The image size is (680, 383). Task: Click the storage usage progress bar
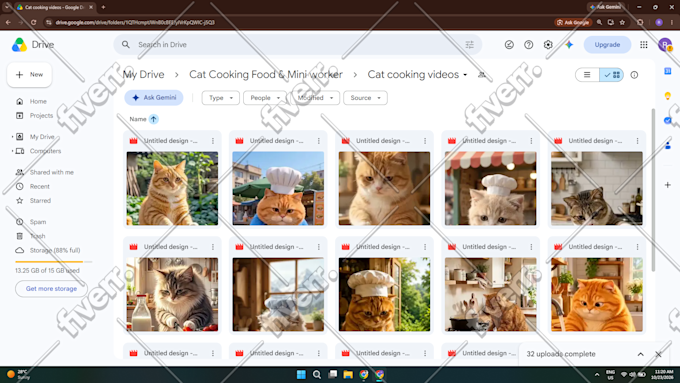coord(54,262)
